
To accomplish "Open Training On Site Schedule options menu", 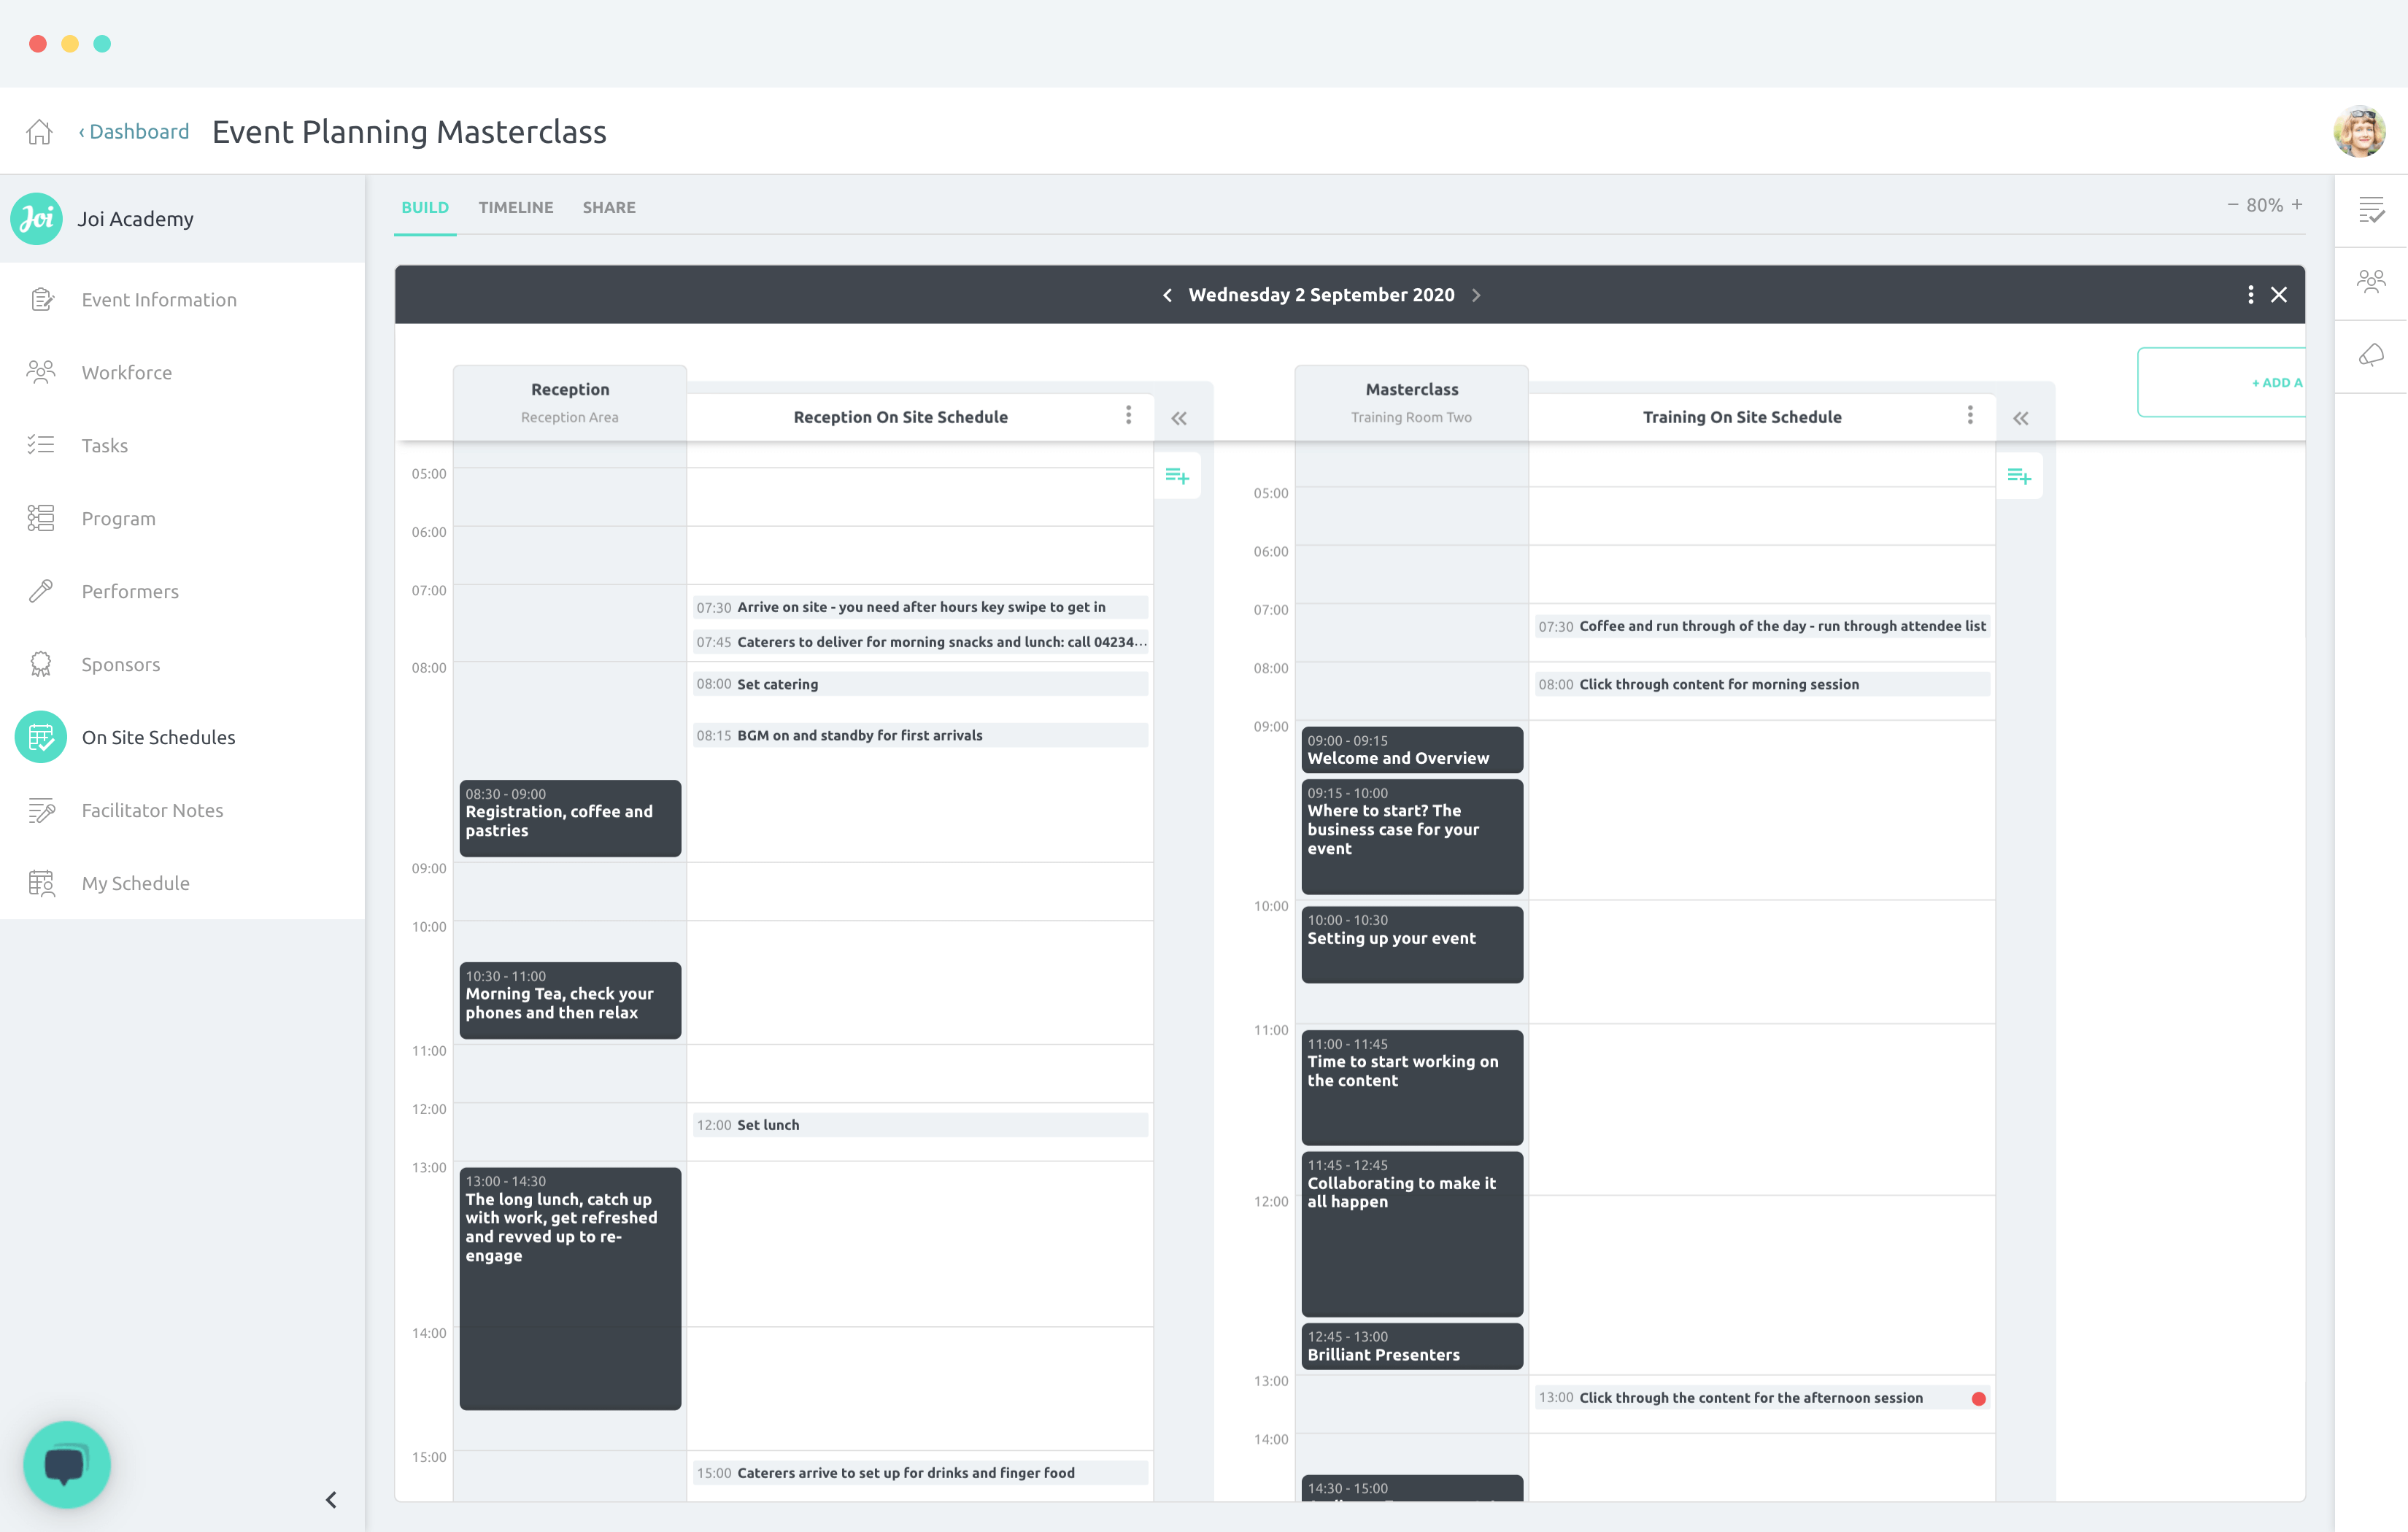I will (1970, 415).
